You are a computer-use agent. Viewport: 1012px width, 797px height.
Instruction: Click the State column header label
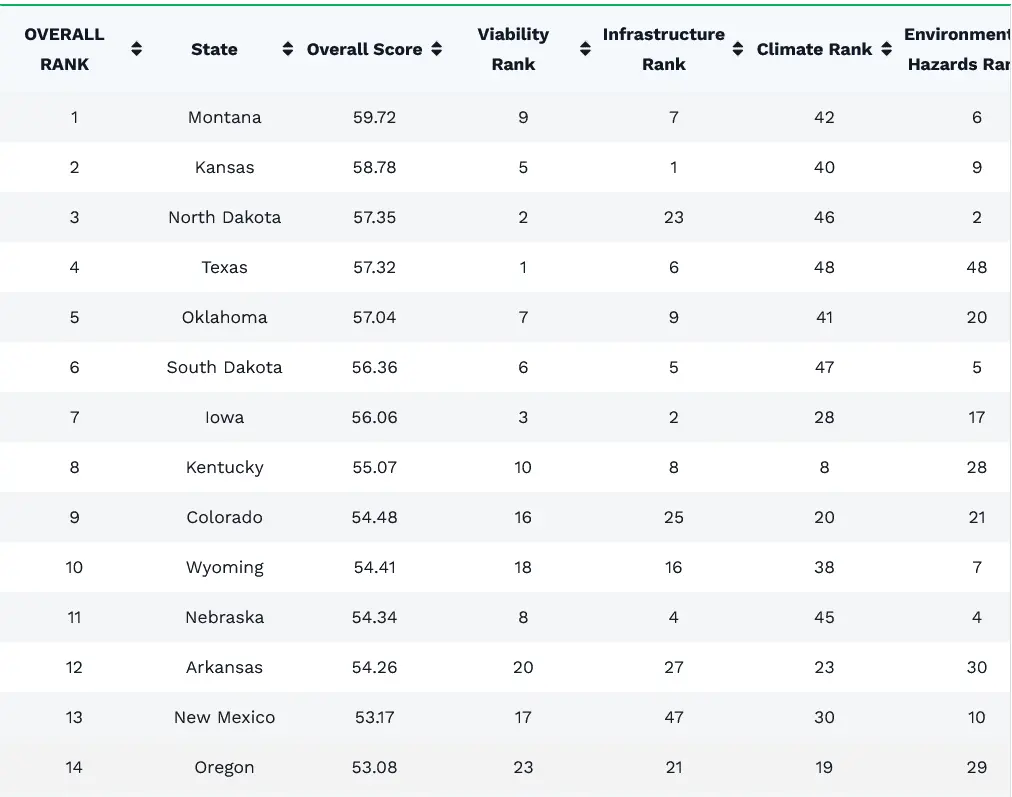coord(214,49)
